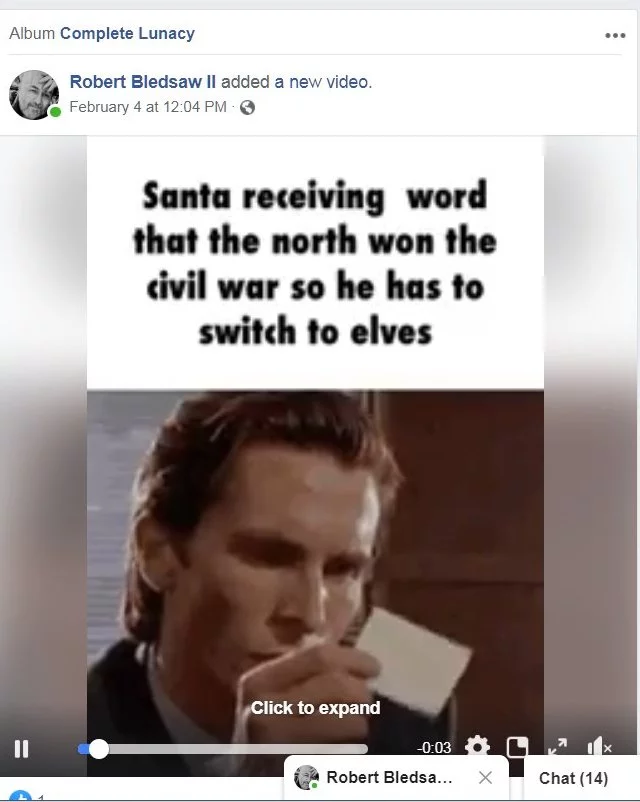Screen dimensions: 640x802
Task: Expand the Chat (14) panel
Action: click(x=573, y=778)
